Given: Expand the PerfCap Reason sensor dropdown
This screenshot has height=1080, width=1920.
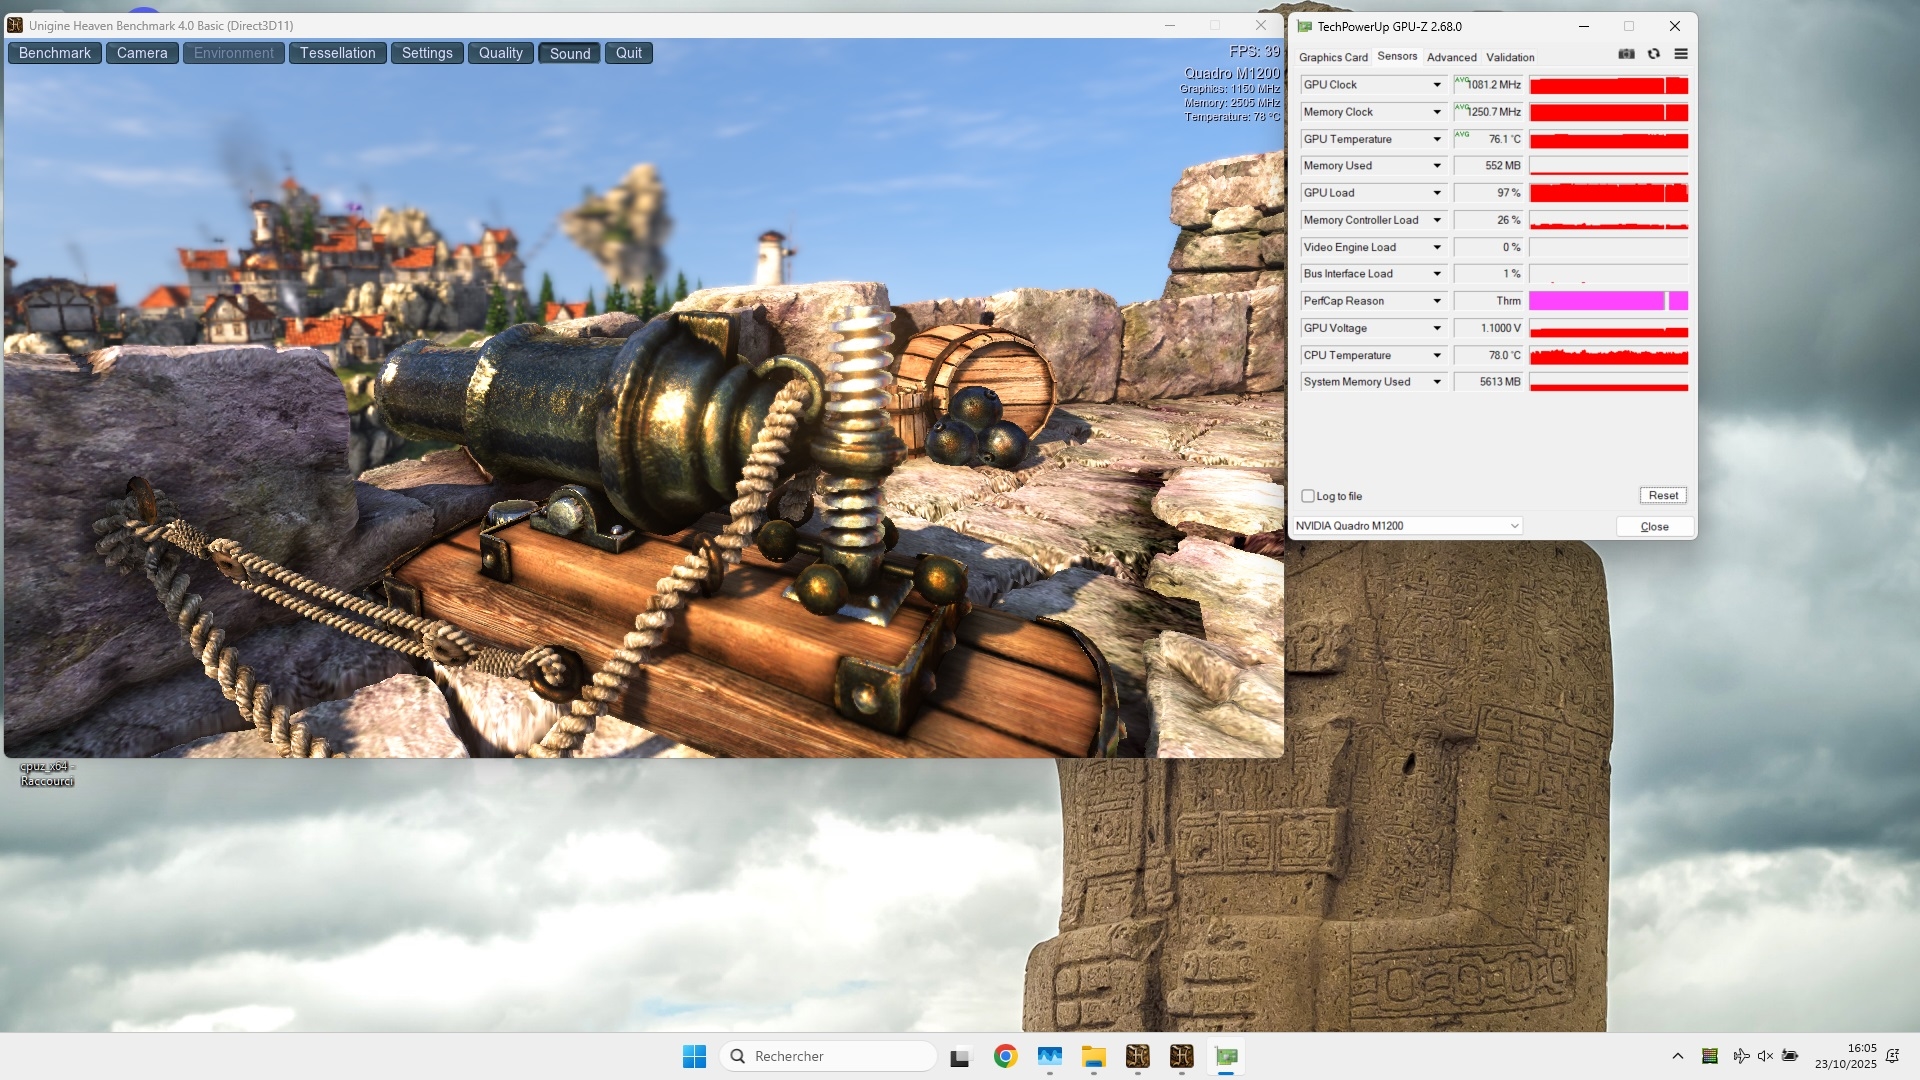Looking at the screenshot, I should tap(1437, 301).
